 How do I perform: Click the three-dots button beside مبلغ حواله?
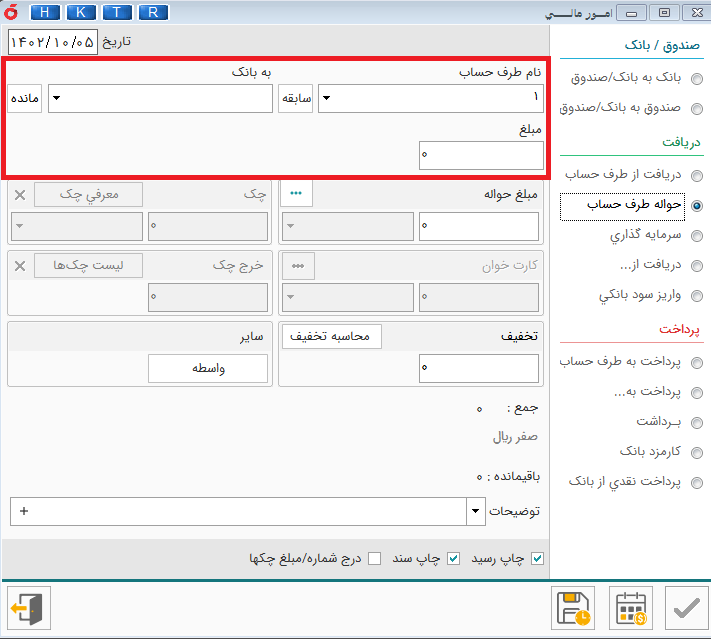296,194
